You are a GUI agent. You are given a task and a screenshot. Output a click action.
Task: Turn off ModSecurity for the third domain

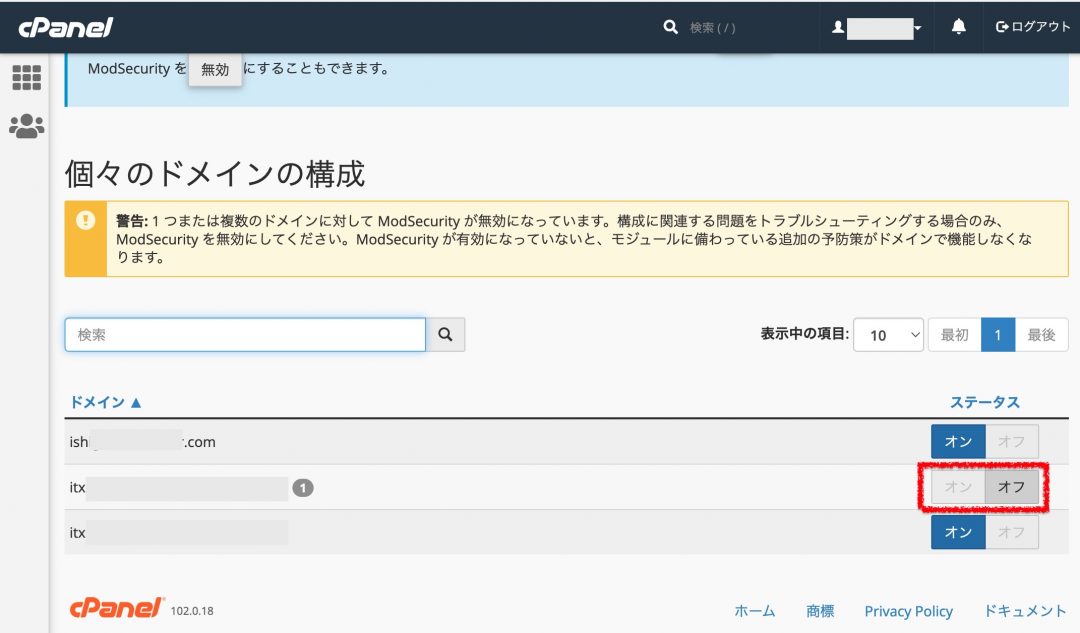tap(1011, 532)
